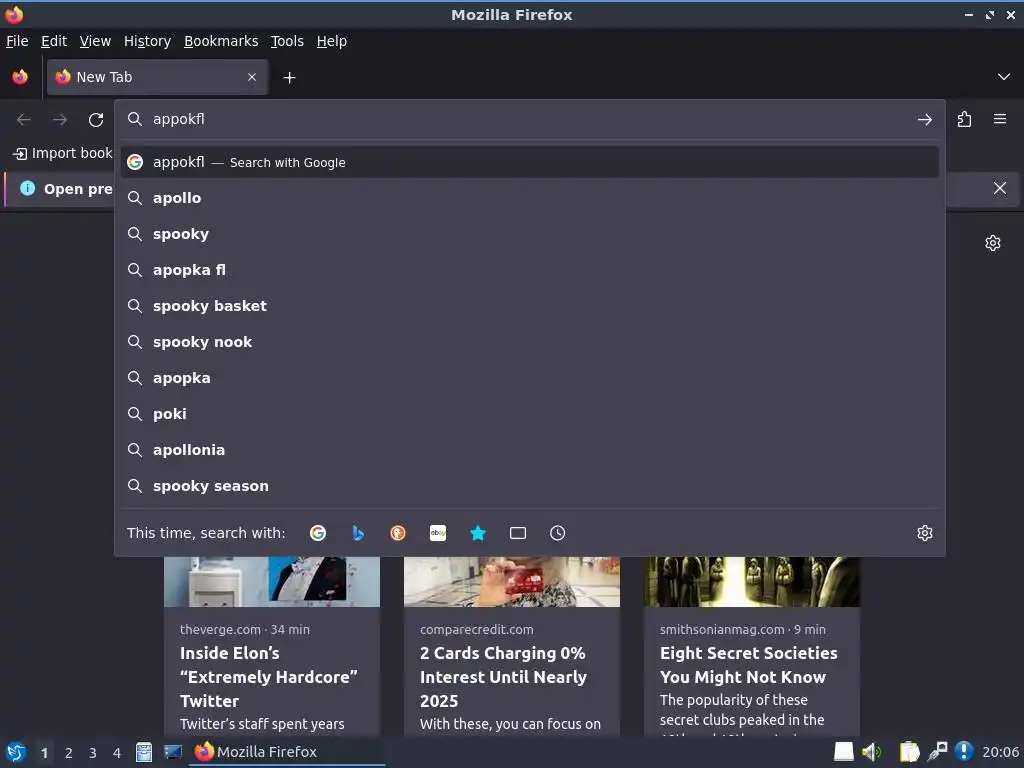The image size is (1024, 768).
Task: Select the spooky nook suggestion
Action: 530,342
